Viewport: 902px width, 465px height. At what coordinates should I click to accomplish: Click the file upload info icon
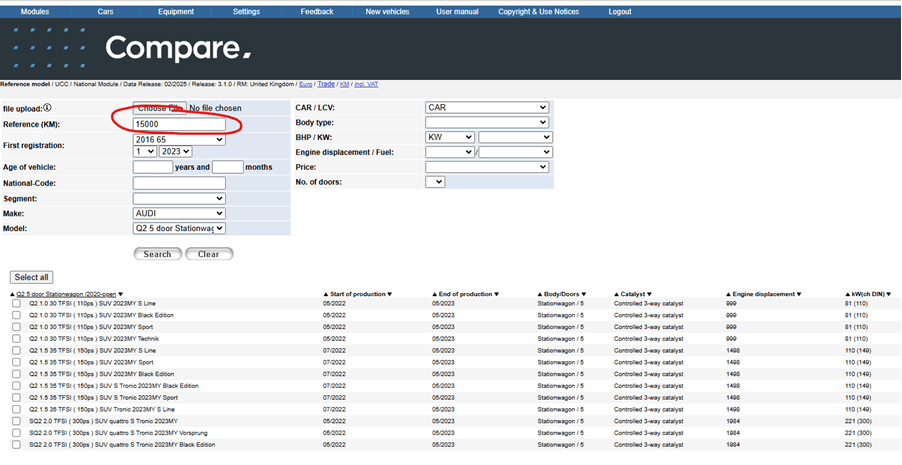pyautogui.click(x=47, y=107)
